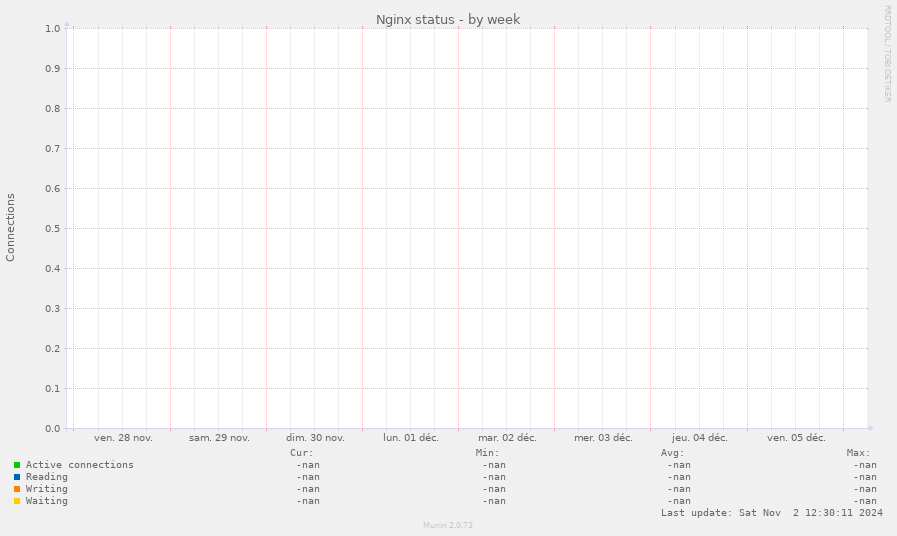This screenshot has width=897, height=536.
Task: Click the 'ven. 28 nov.' date label
Action: [x=124, y=438]
